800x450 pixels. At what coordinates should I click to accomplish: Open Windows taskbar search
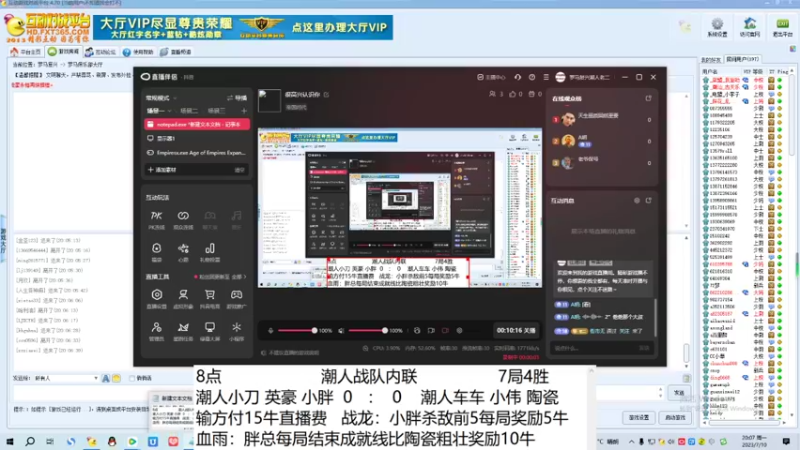pos(30,441)
